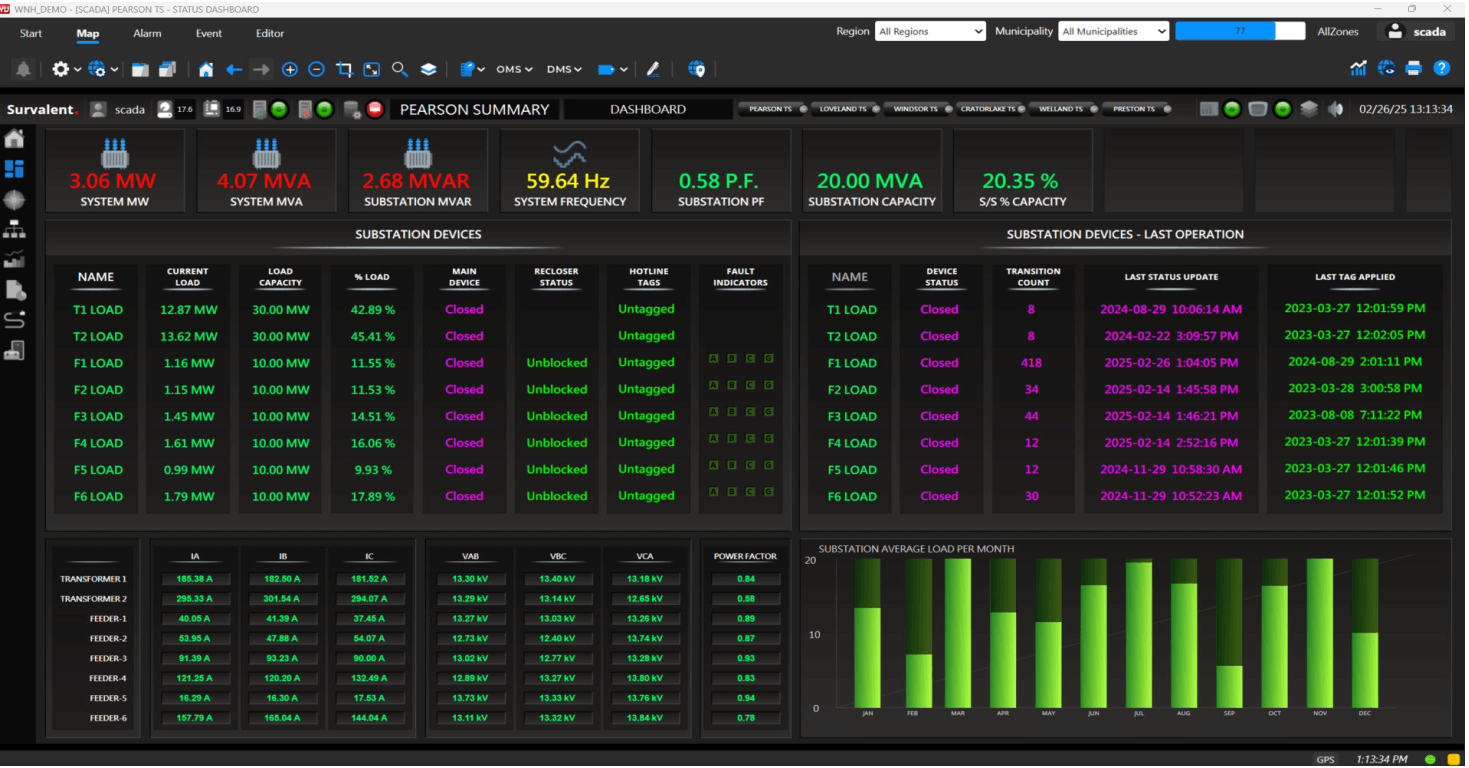Toggle the red stop indicator by database icon
Image resolution: width=1469 pixels, height=768 pixels.
375,109
